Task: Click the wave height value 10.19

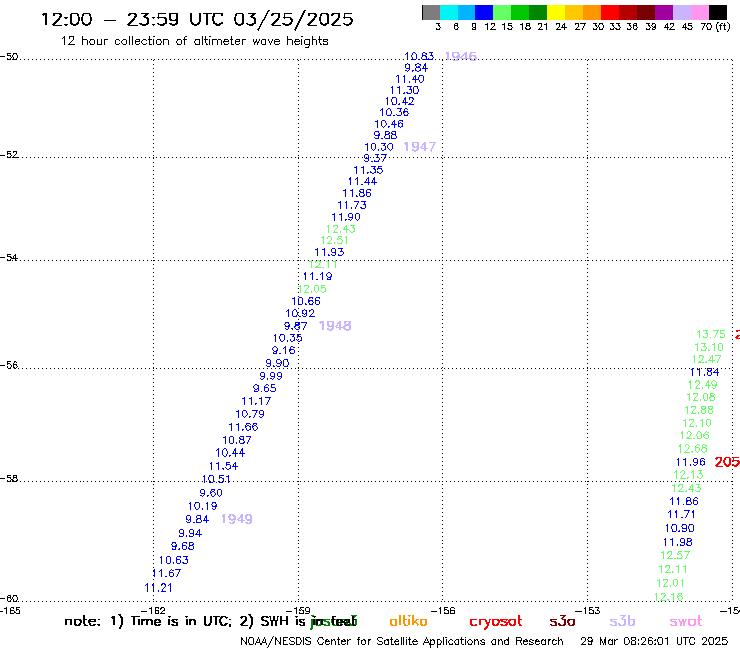Action: (202, 506)
